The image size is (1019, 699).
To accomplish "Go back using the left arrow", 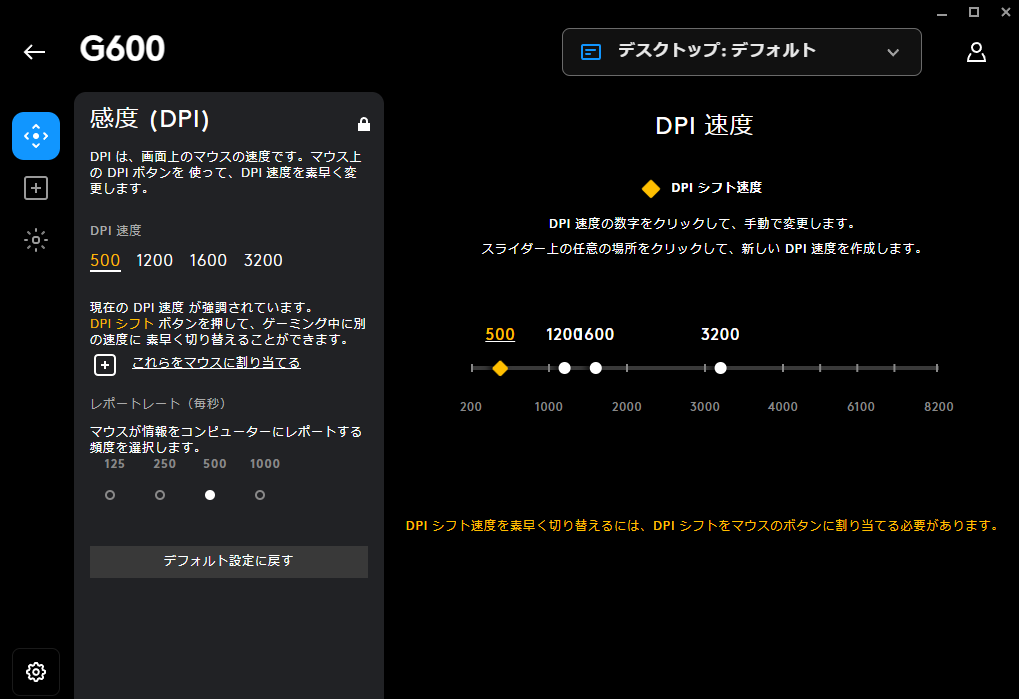I will [34, 52].
